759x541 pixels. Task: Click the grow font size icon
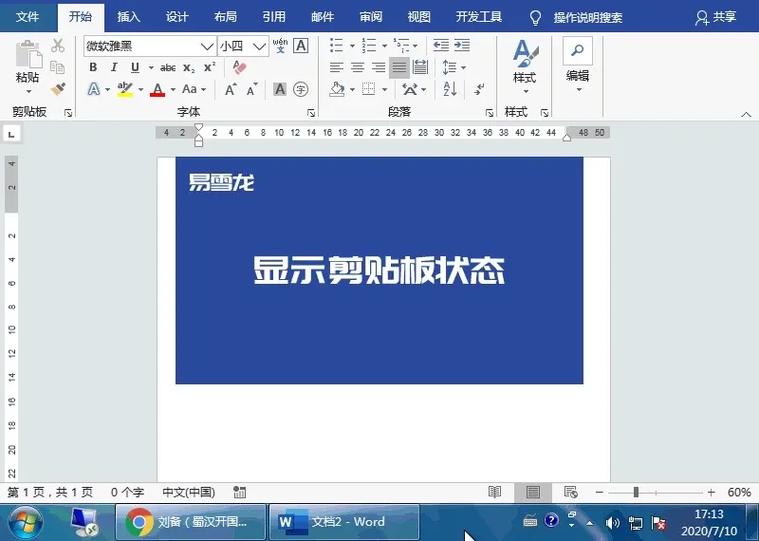click(x=231, y=90)
